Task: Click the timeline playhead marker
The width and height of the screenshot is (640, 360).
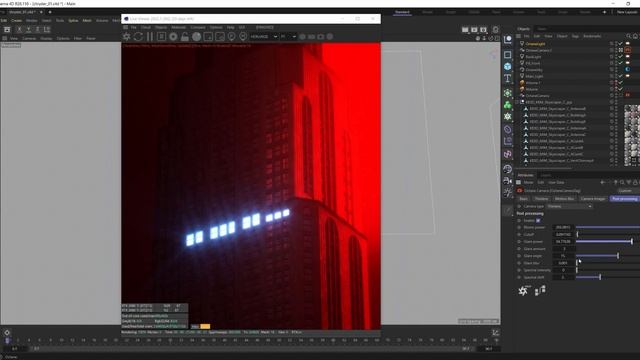Action: [7, 340]
